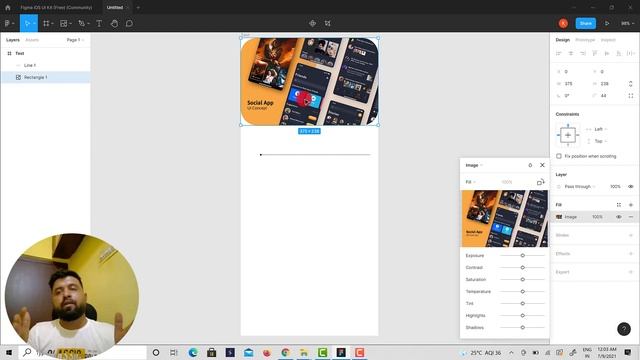The height and width of the screenshot is (360, 640).
Task: Open the Windows Start menu
Action: tap(9, 352)
